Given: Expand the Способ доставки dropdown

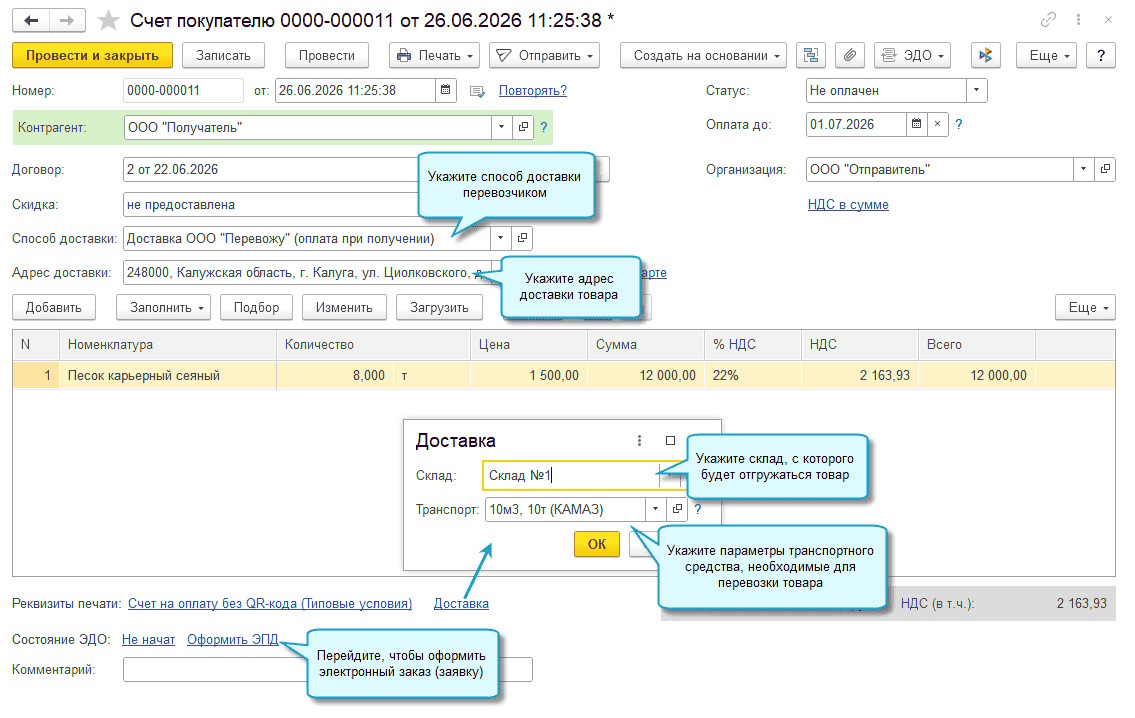Looking at the screenshot, I should [500, 238].
